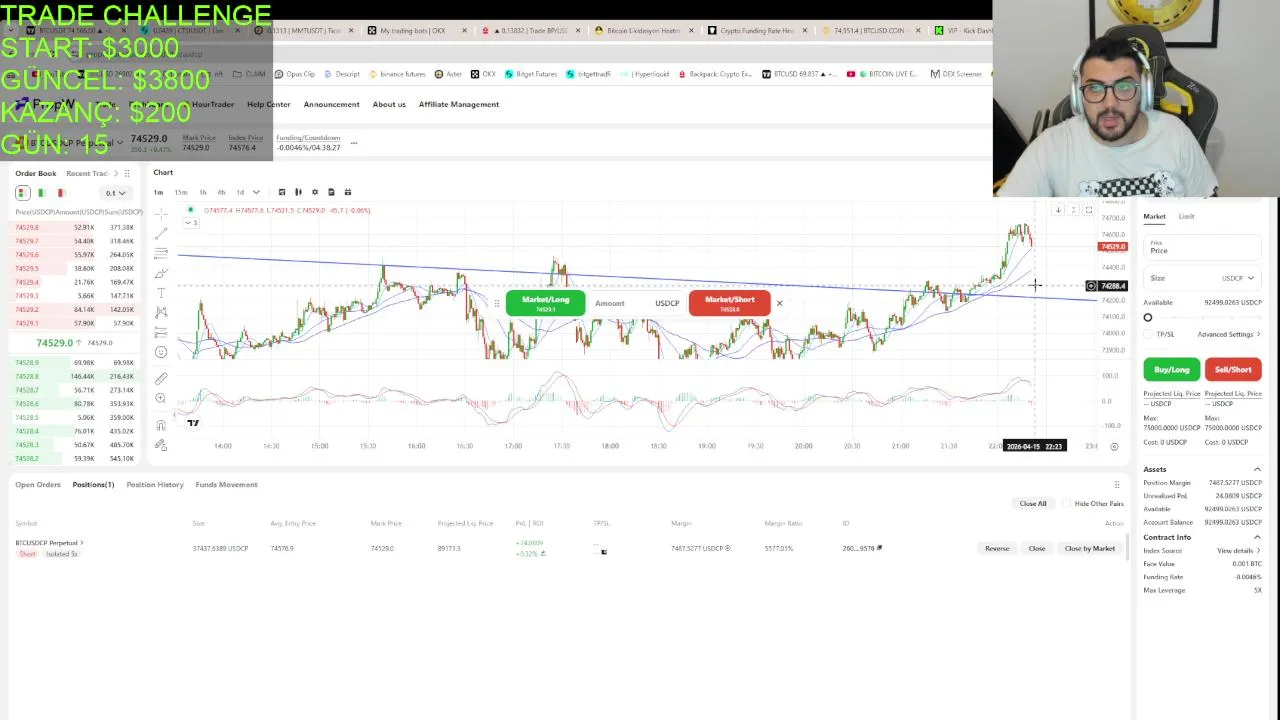The width and height of the screenshot is (1280, 720).
Task: Open the time axis settings gear
Action: pyautogui.click(x=1114, y=446)
